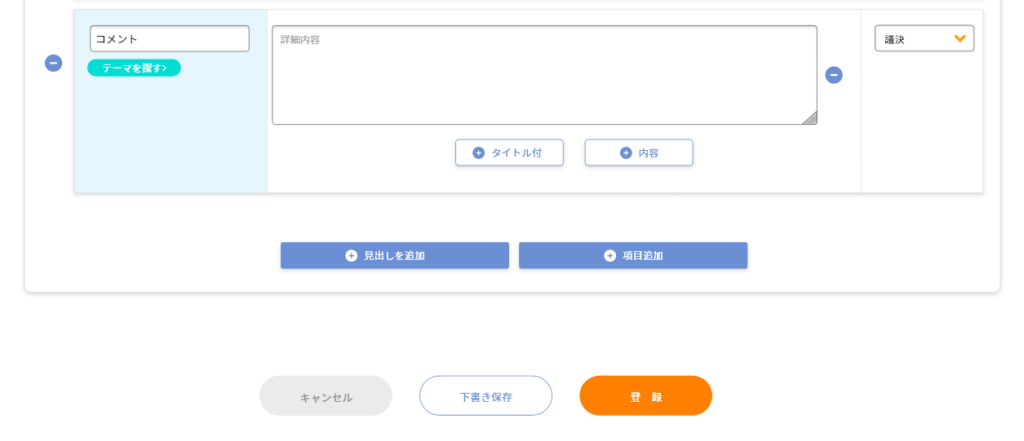
Task: Cancel with the キャンセル button
Action: tap(326, 396)
